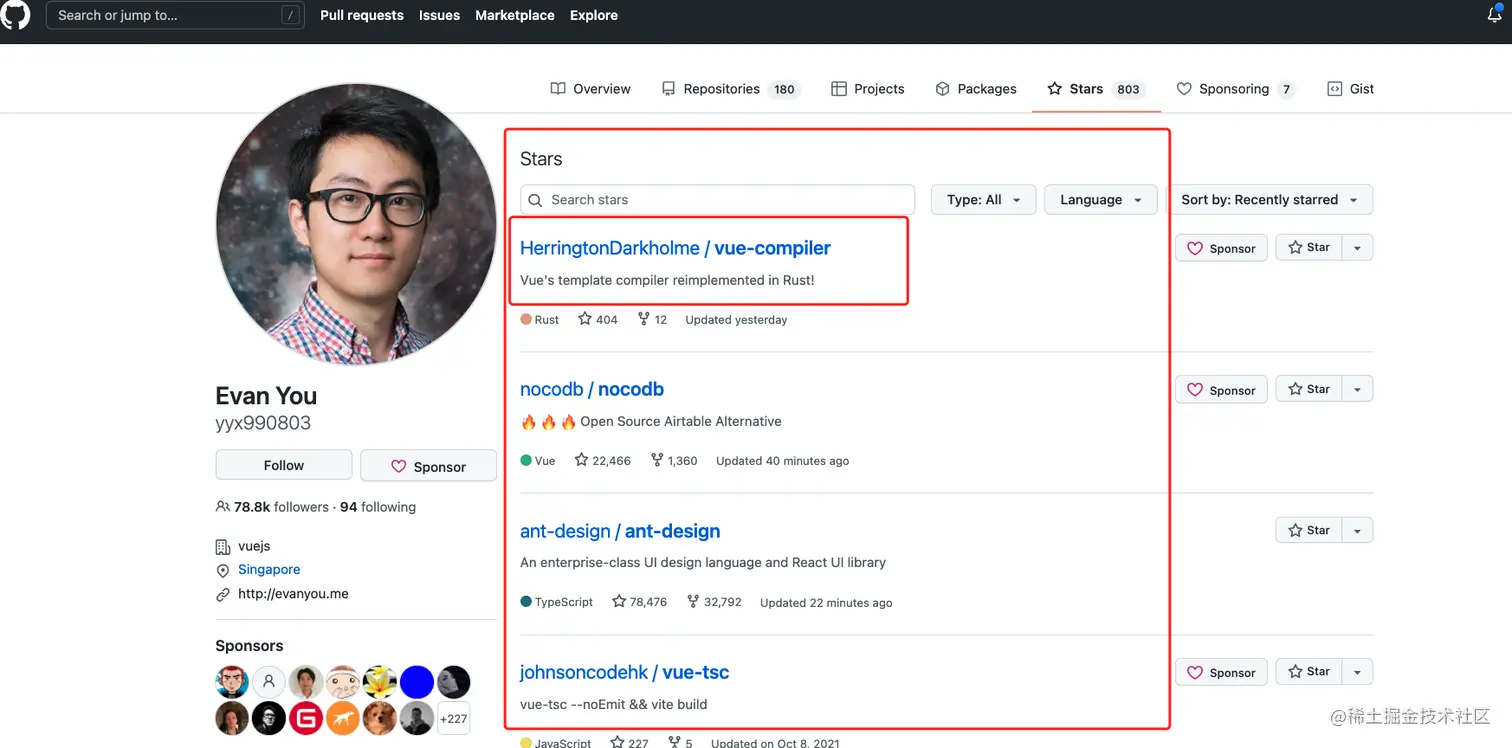Open nocodb / nocodb repository link

[592, 389]
